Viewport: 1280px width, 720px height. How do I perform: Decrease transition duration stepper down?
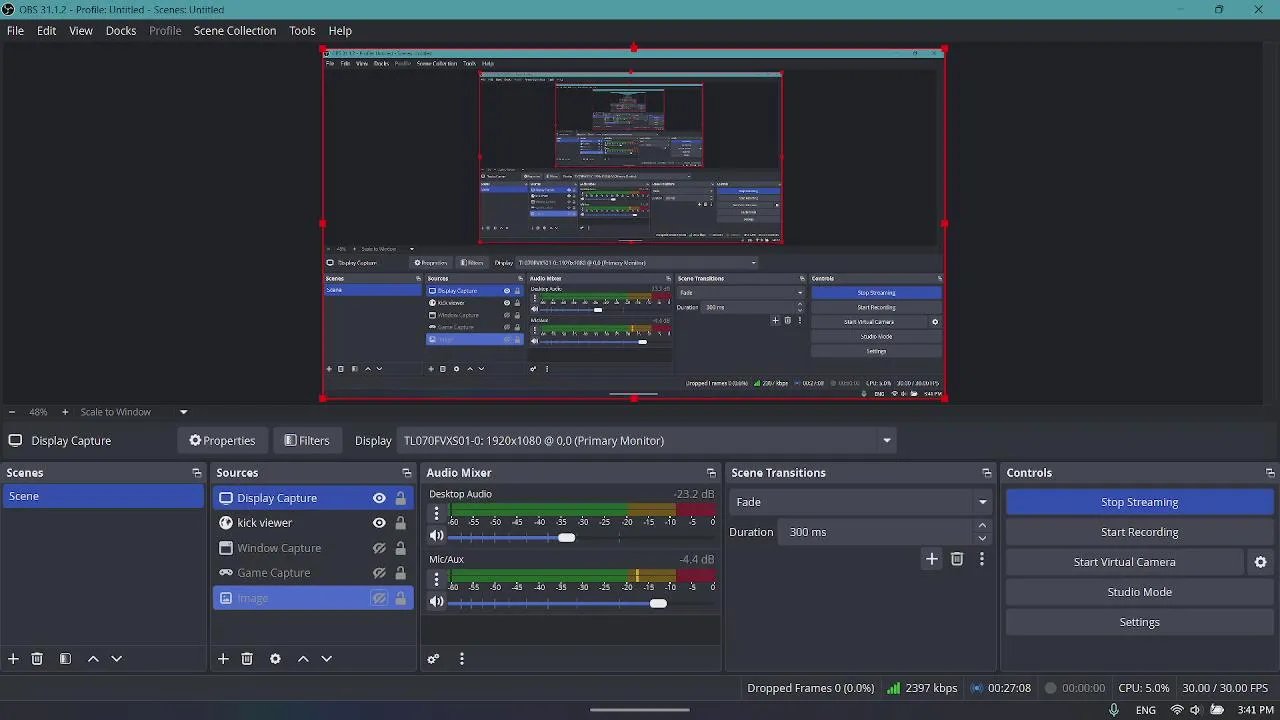(x=982, y=538)
